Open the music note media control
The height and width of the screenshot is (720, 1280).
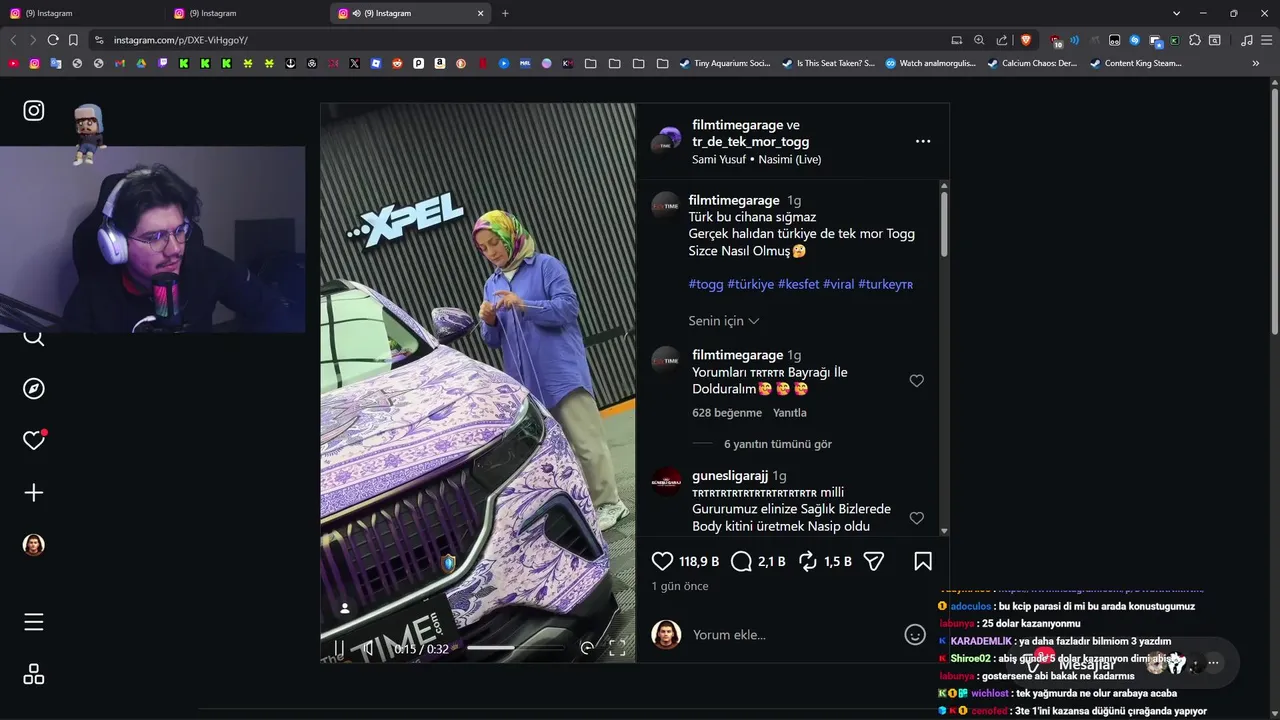click(x=1246, y=40)
